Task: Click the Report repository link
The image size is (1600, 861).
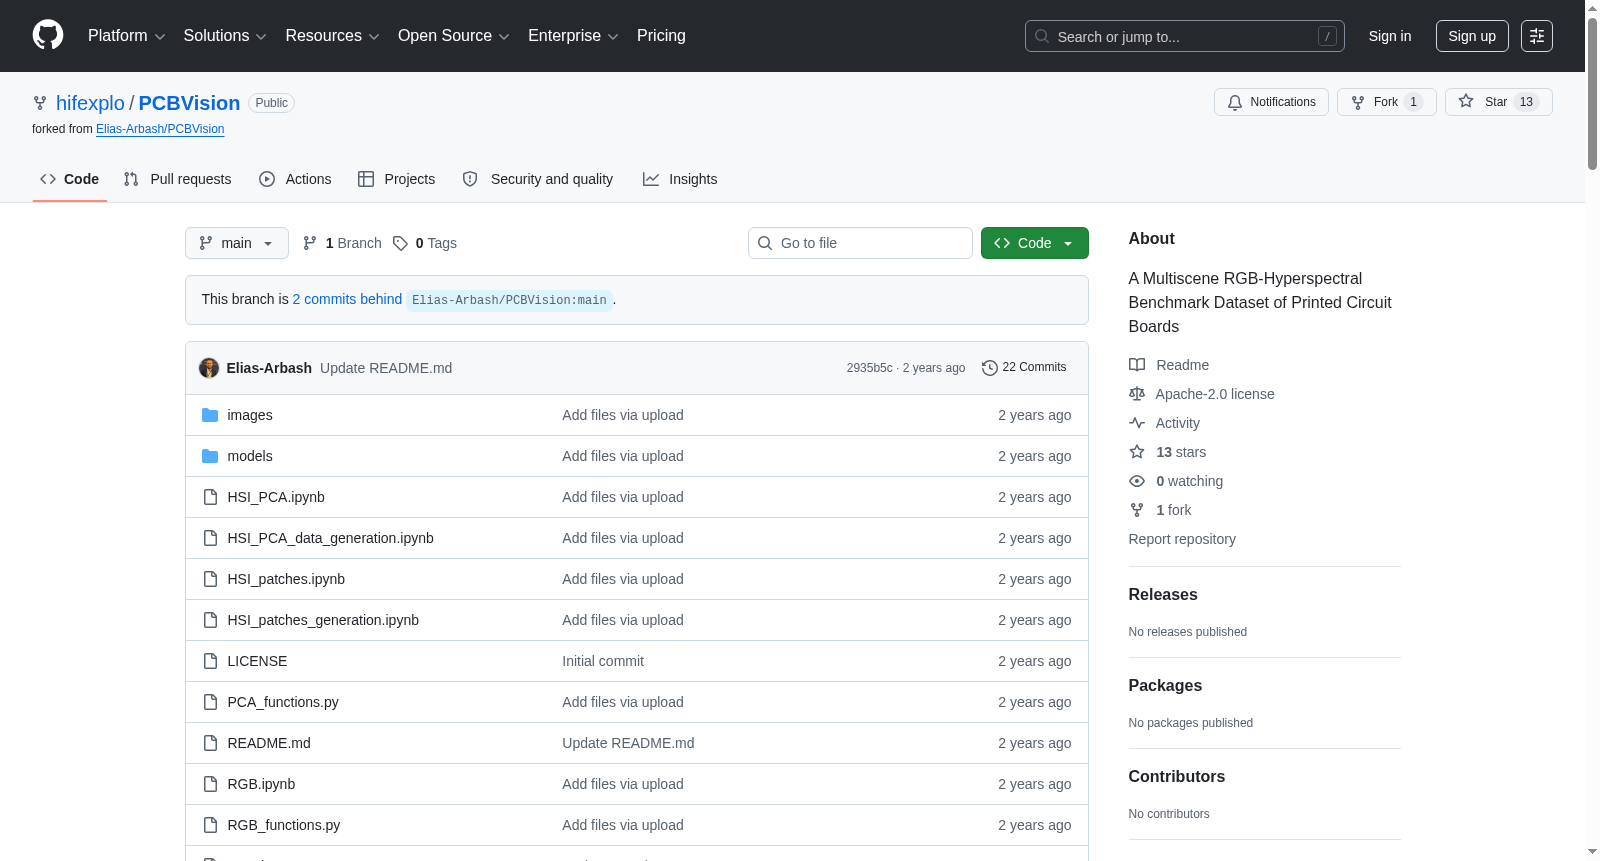Action: pyautogui.click(x=1182, y=539)
